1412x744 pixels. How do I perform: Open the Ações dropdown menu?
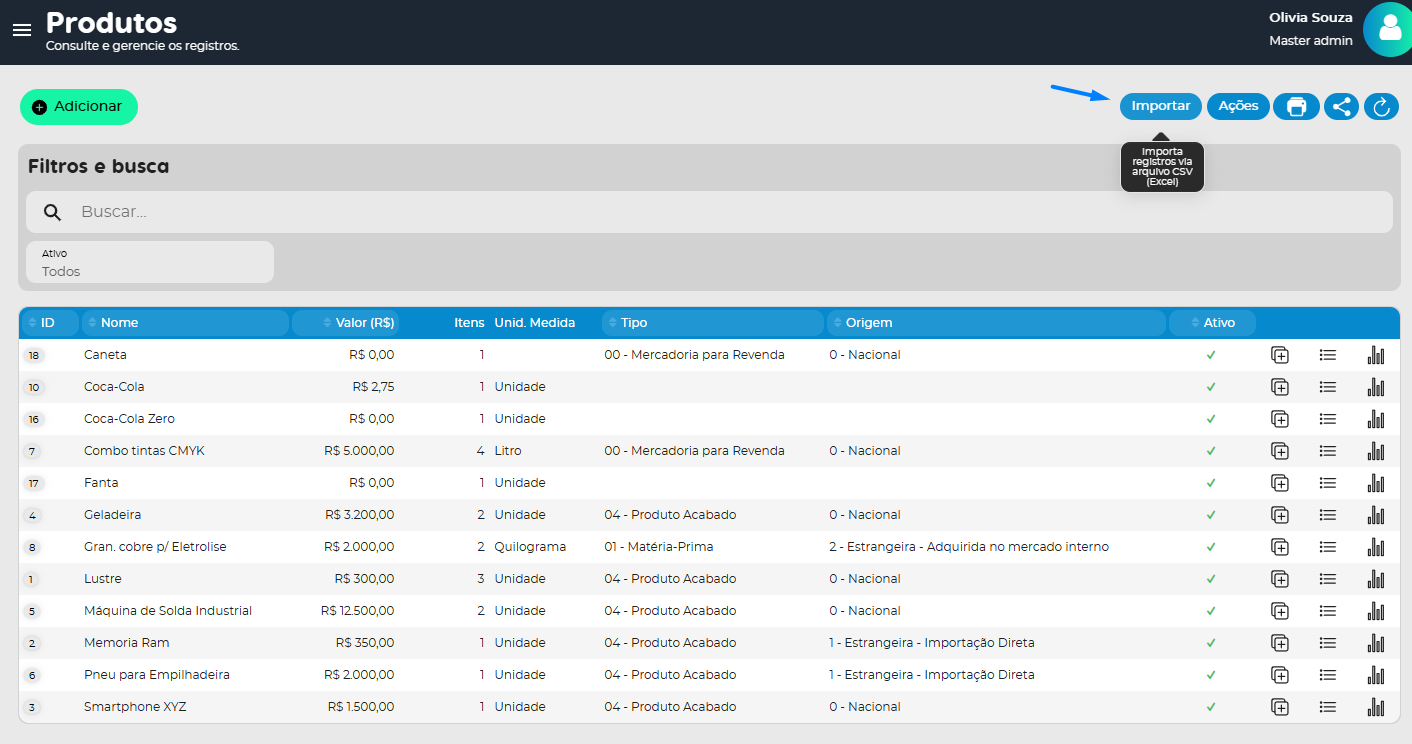pyautogui.click(x=1238, y=106)
